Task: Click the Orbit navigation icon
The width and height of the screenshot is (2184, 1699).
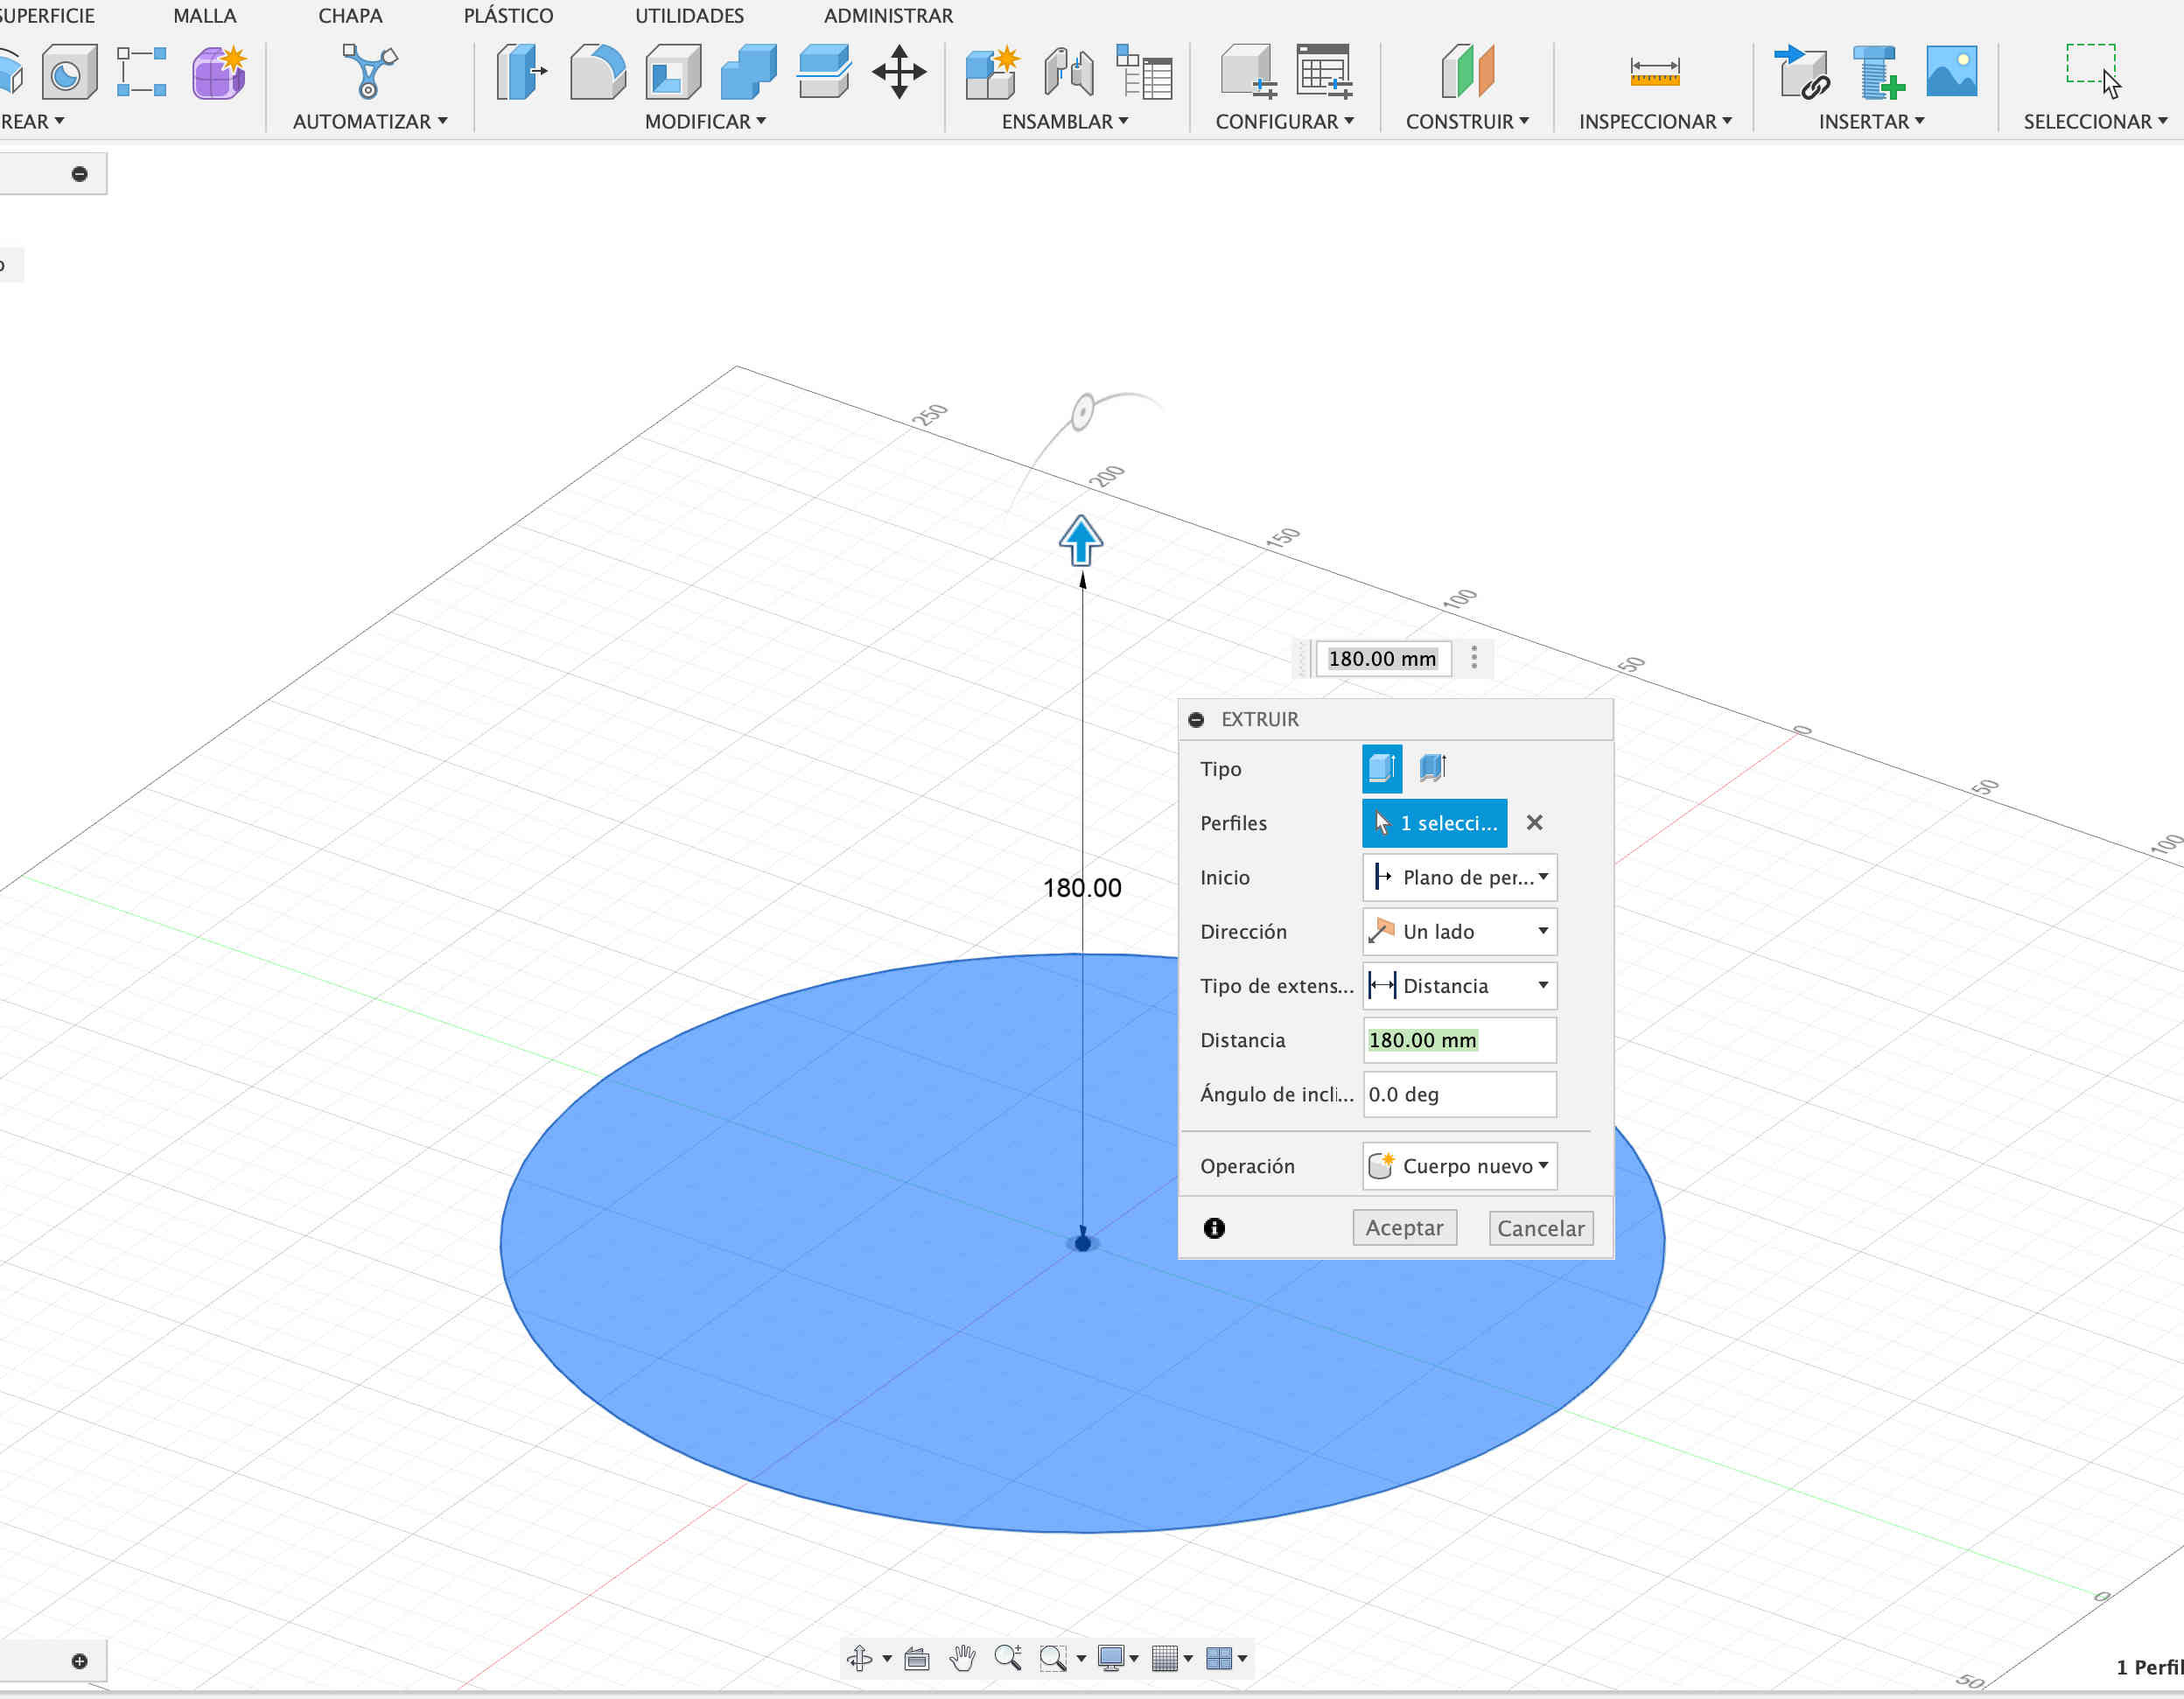Action: [x=860, y=1659]
